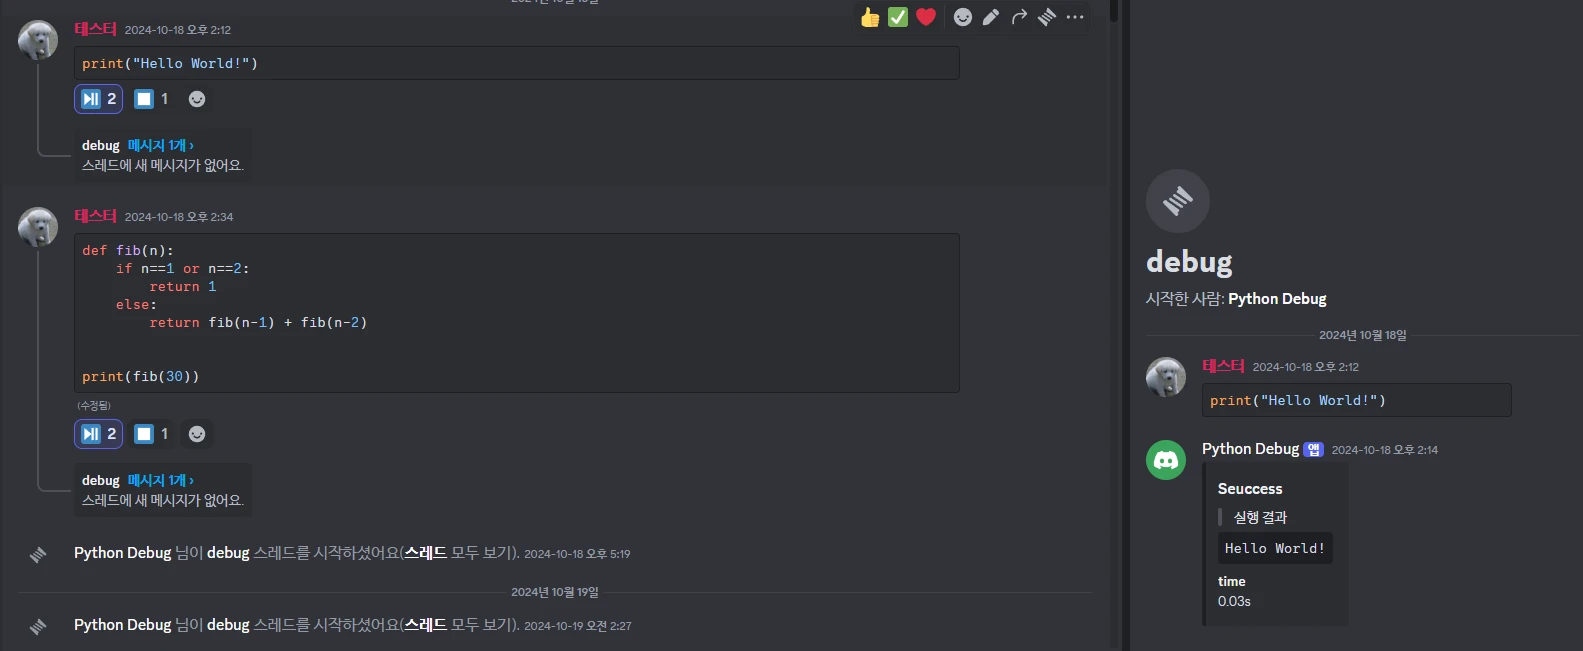The height and width of the screenshot is (651, 1583).
Task: Add green check mark quick reaction
Action: click(x=898, y=17)
